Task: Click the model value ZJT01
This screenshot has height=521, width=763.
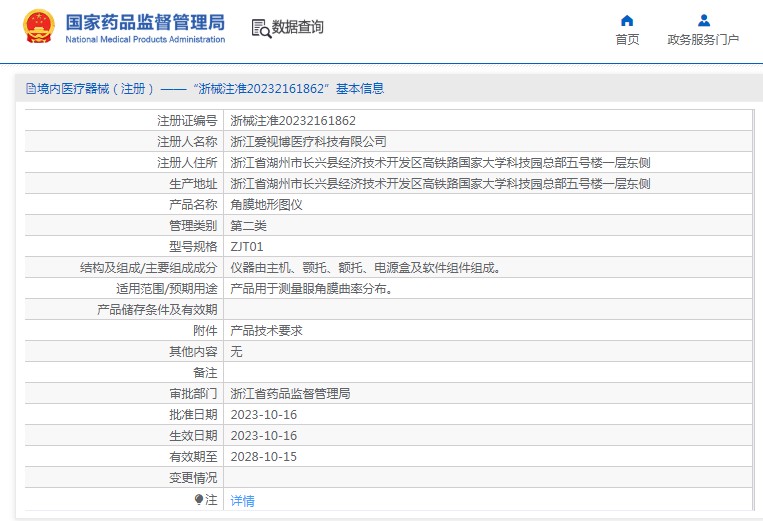Action: click(x=247, y=246)
